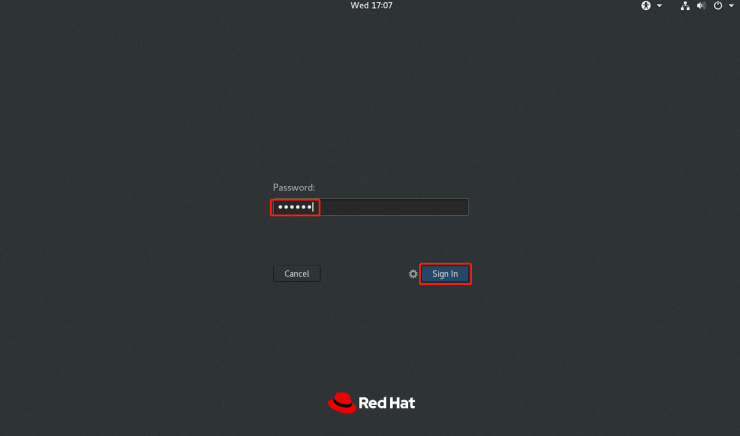Image resolution: width=740 pixels, height=436 pixels.
Task: Open the Wed 17:07 clock menu
Action: point(371,6)
